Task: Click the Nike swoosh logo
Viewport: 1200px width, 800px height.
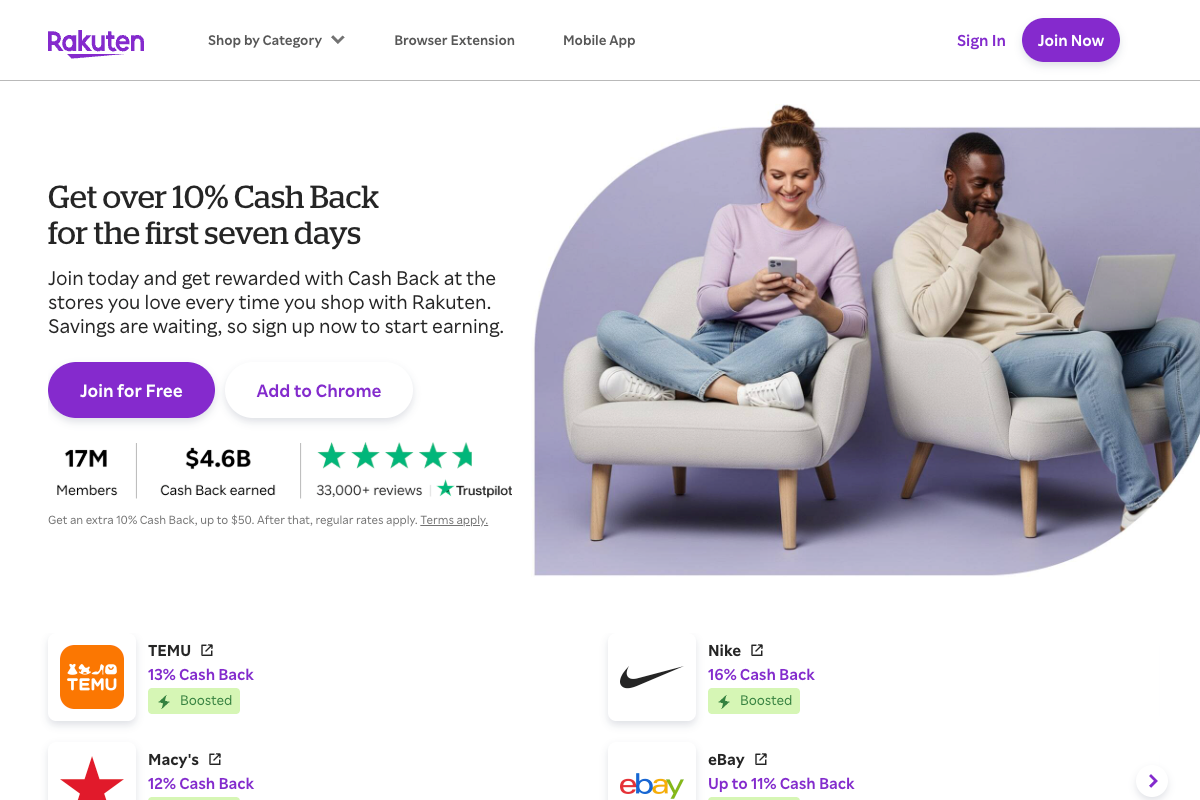Action: click(652, 677)
